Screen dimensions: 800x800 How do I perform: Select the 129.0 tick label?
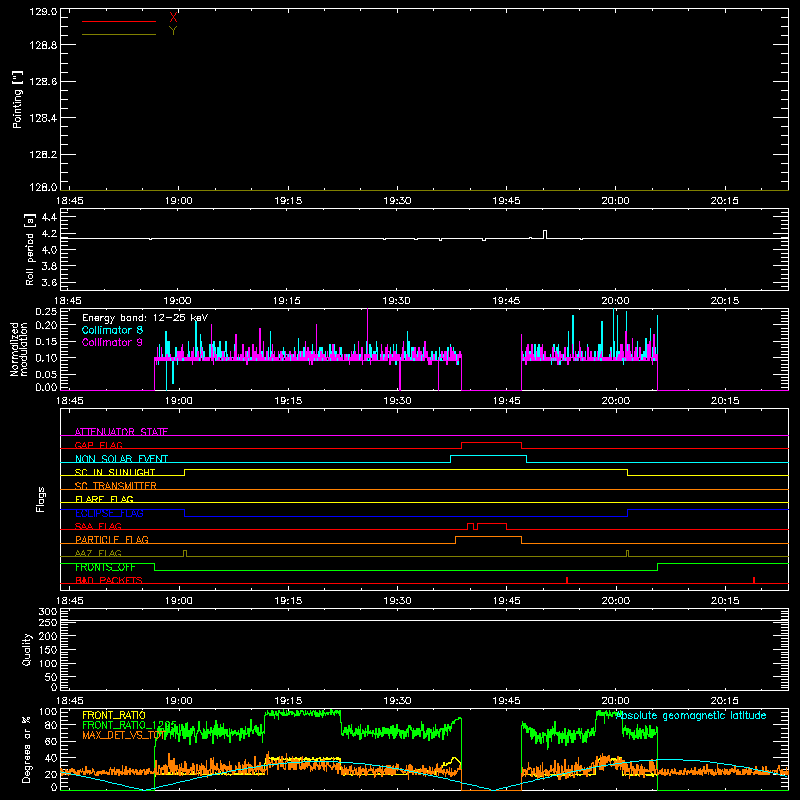click(43, 12)
